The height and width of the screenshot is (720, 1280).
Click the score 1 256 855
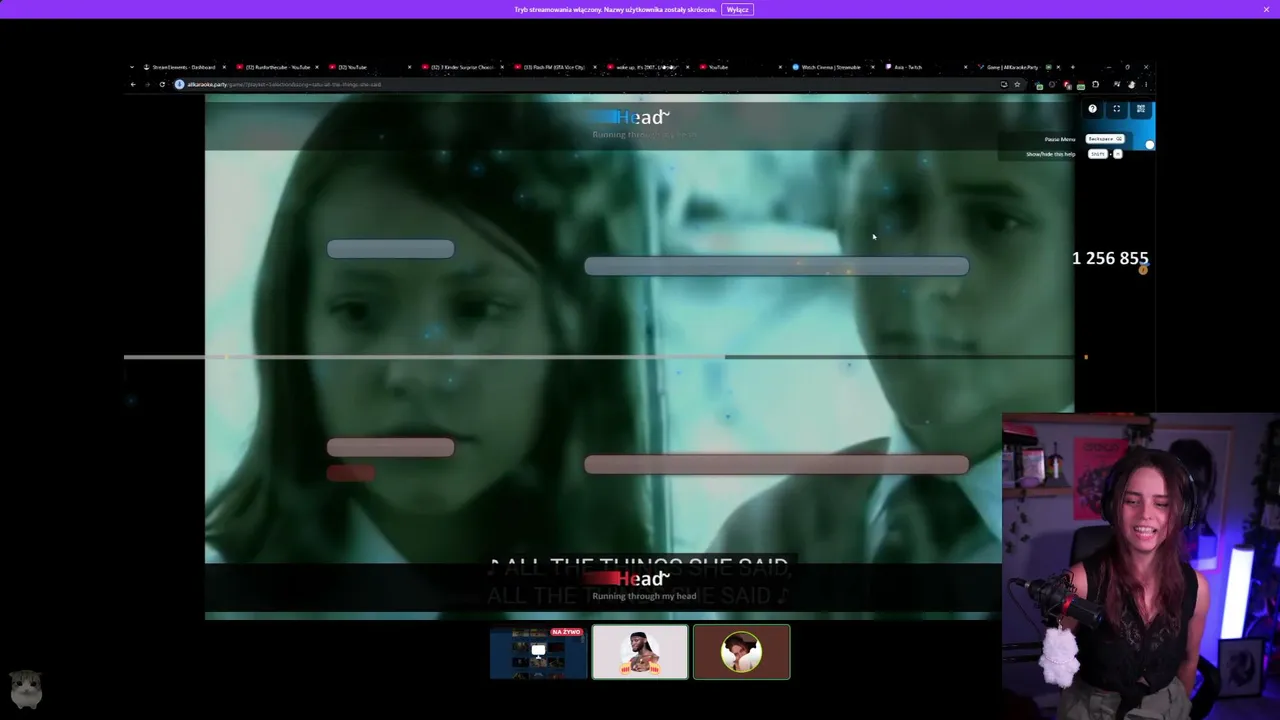(x=1110, y=258)
